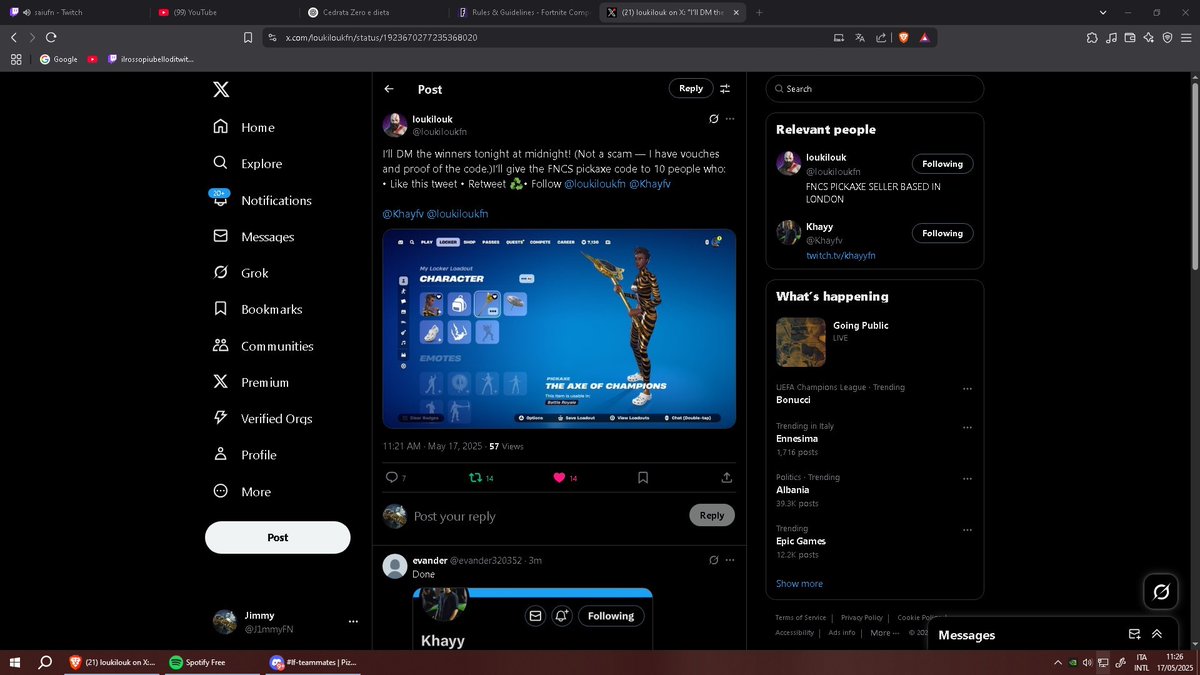Open the More item in left sidebar

242,492
